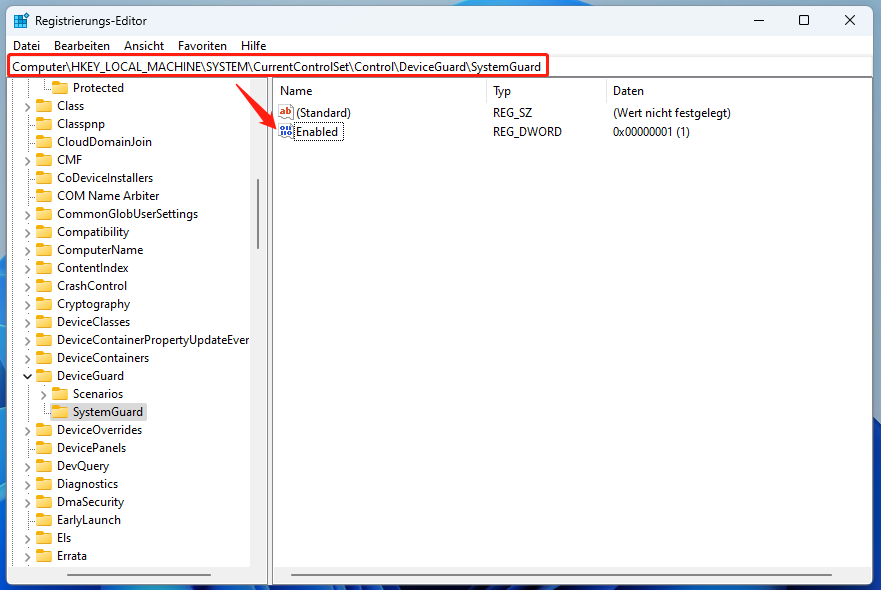Click the tree pane vertical scrollbar thumb
Screen dimensions: 881x590
coord(258,214)
